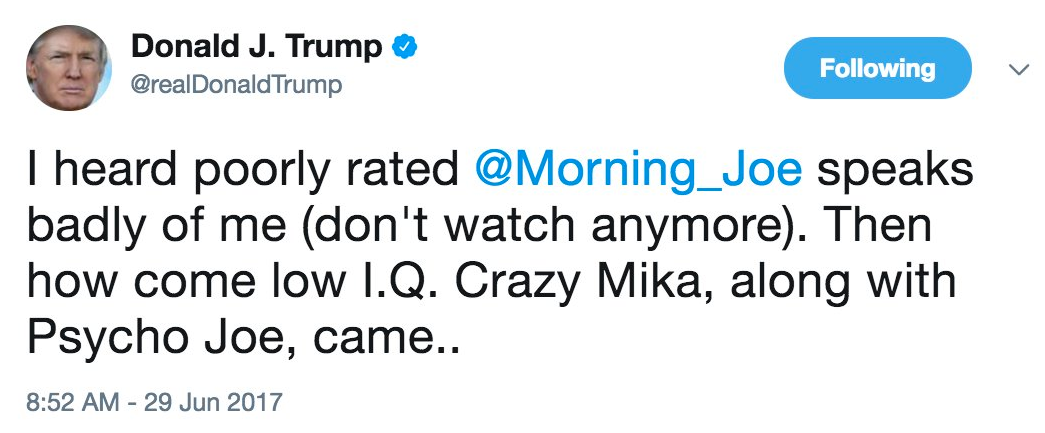Toggle the Following button

tap(877, 69)
